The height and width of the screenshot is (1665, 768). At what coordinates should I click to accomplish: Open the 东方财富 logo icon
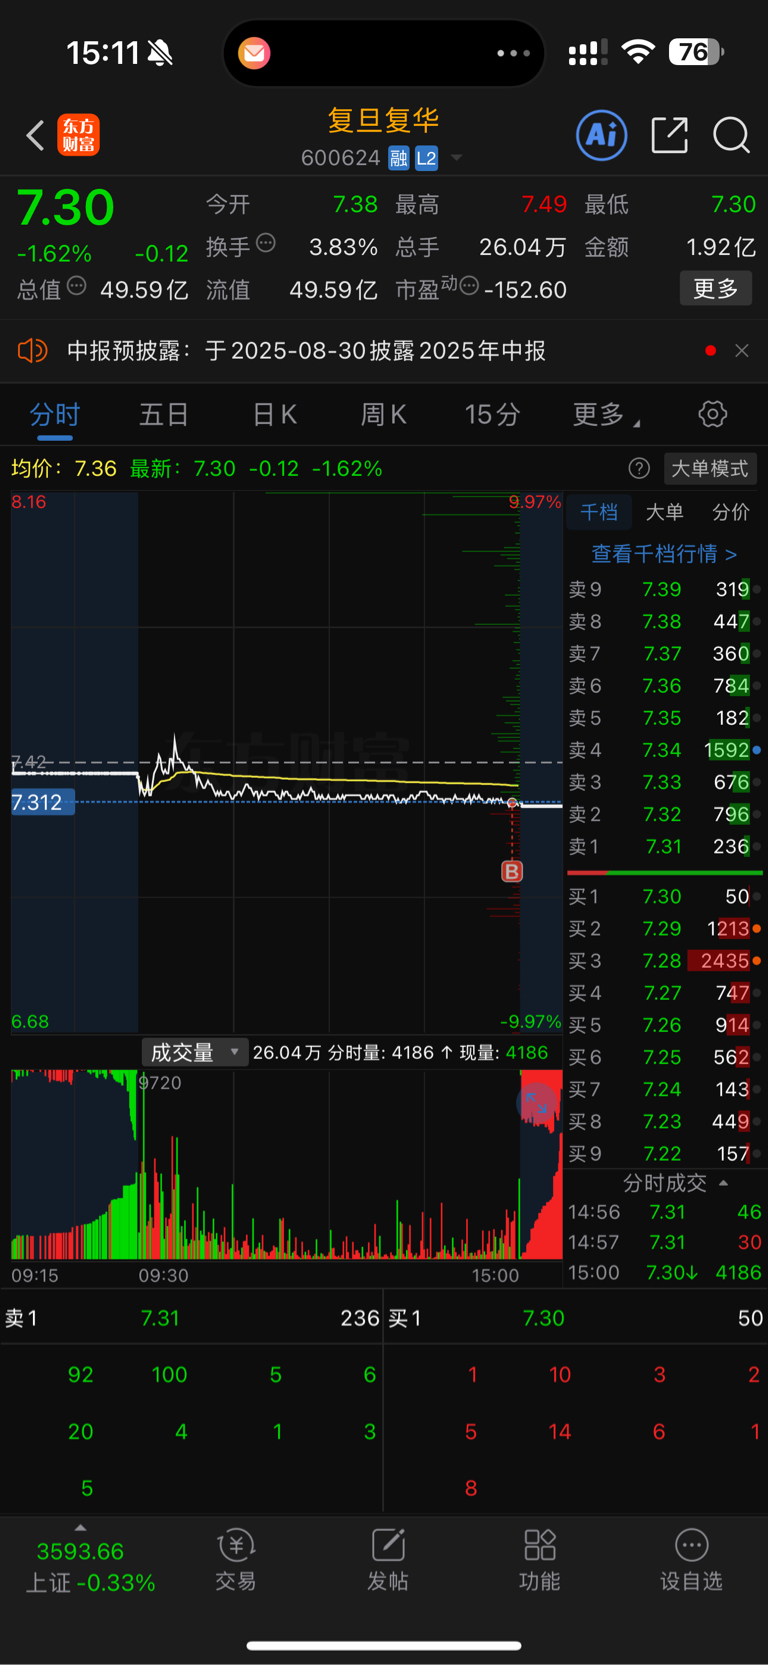78,135
